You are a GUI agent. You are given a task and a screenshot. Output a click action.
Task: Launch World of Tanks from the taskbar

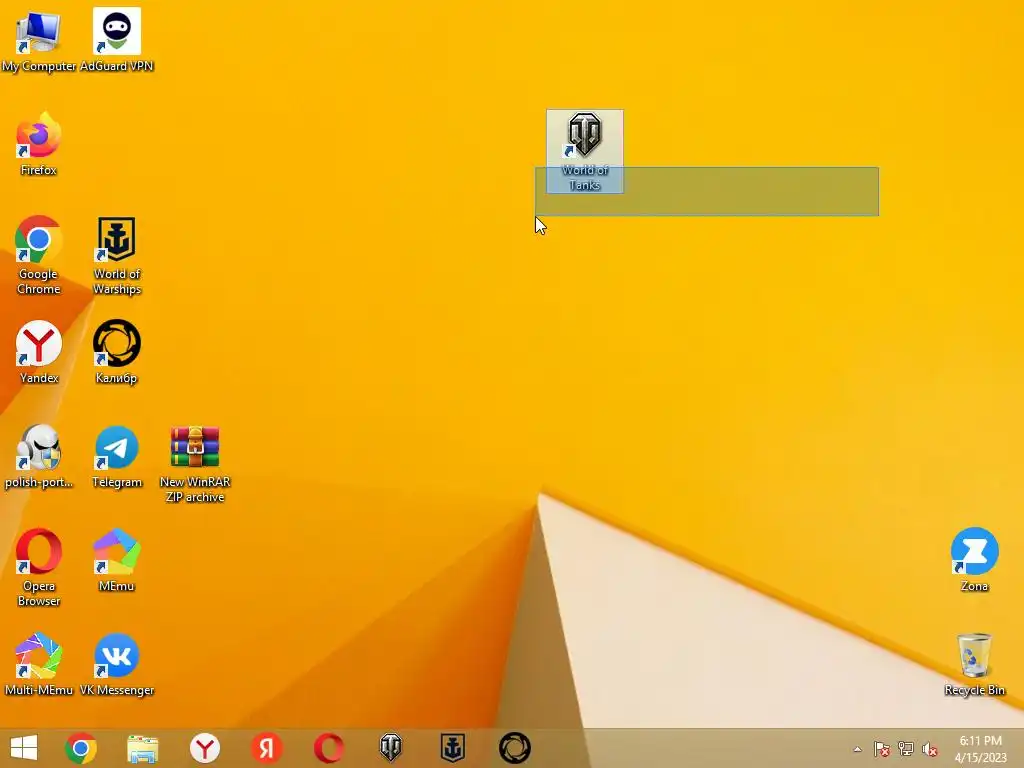pyautogui.click(x=391, y=748)
